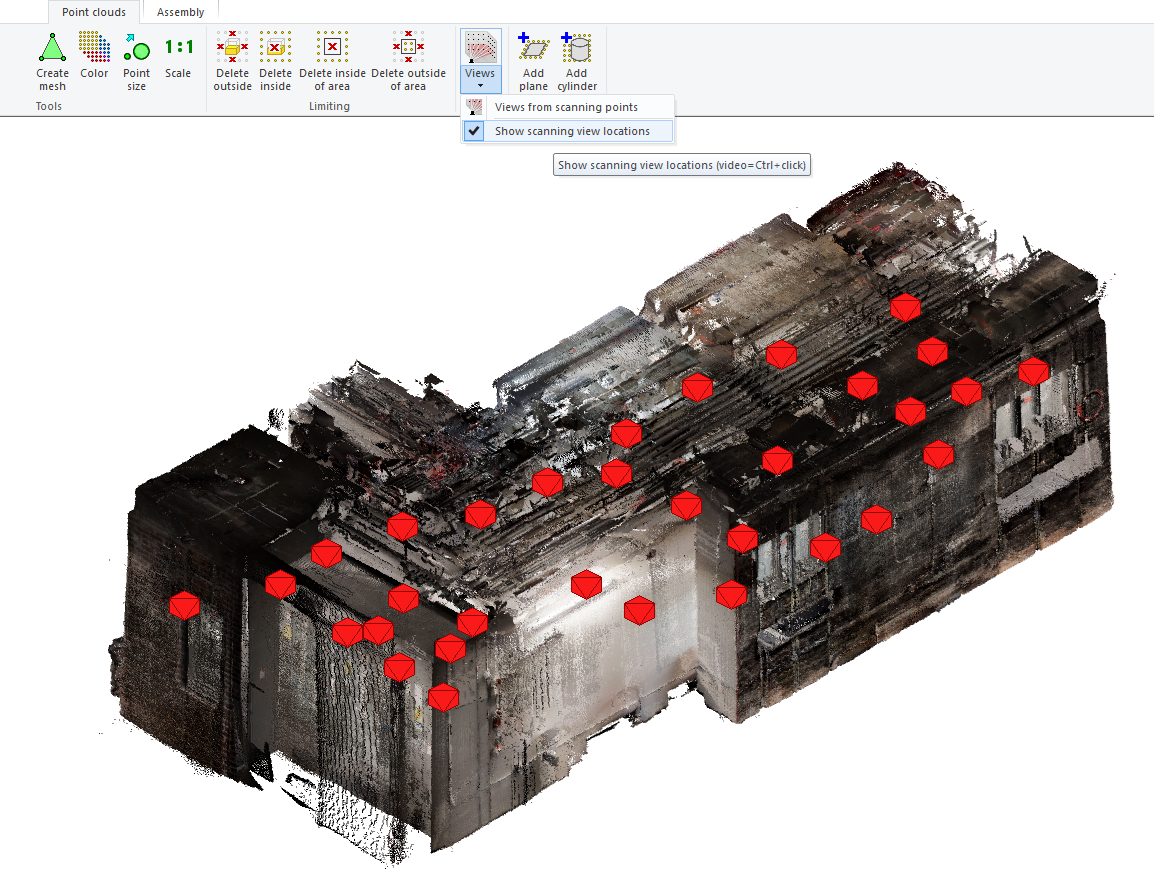This screenshot has width=1154, height=879.
Task: Switch to the Assembly tab
Action: point(180,12)
